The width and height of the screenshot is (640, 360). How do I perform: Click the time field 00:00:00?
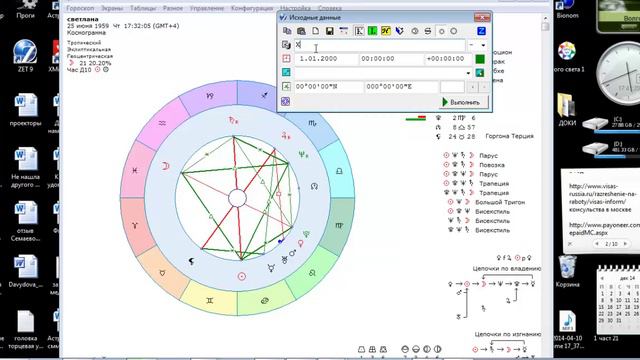(x=391, y=59)
